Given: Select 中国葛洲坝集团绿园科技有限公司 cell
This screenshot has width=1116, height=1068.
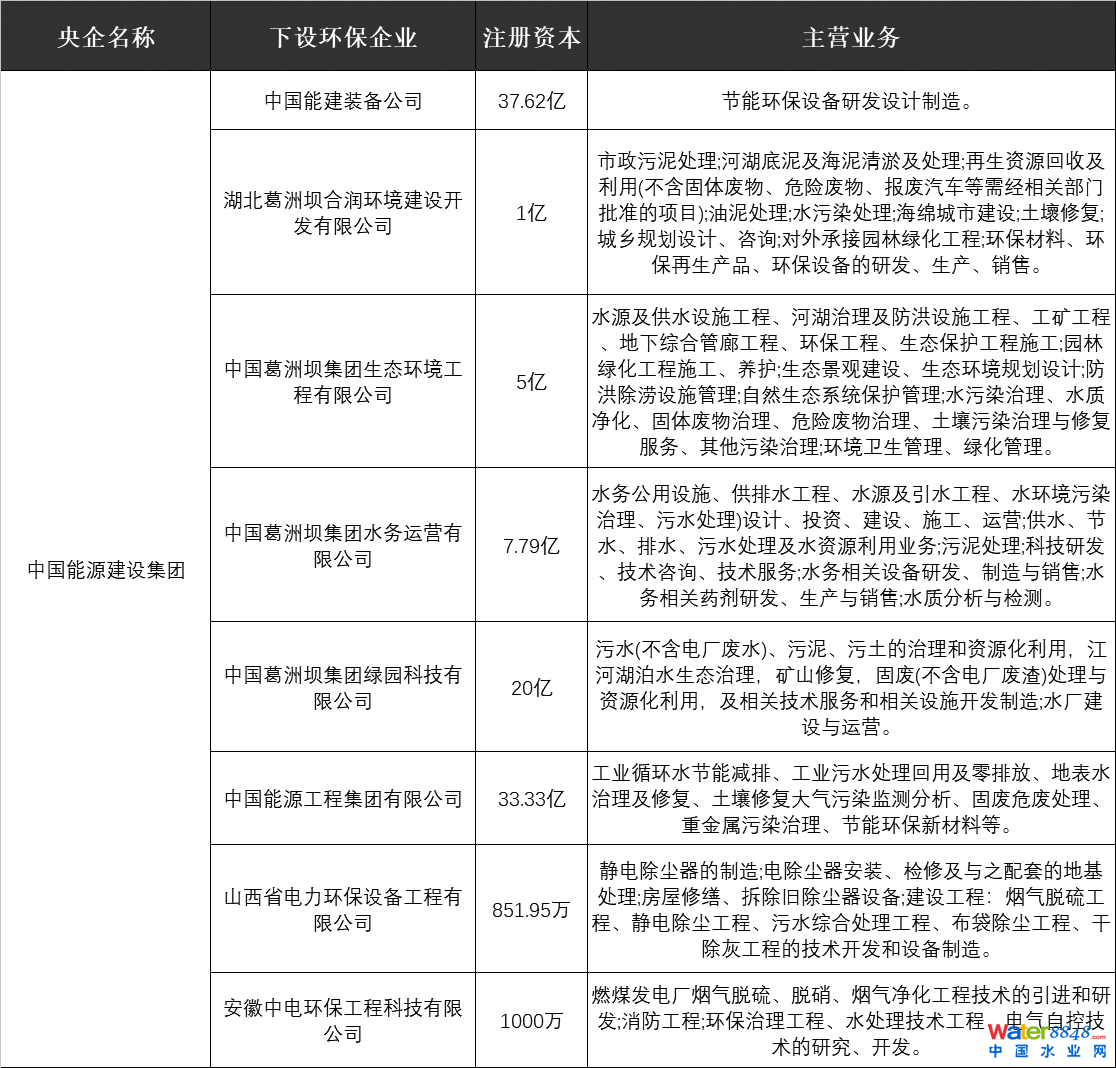Looking at the screenshot, I should coord(343,688).
